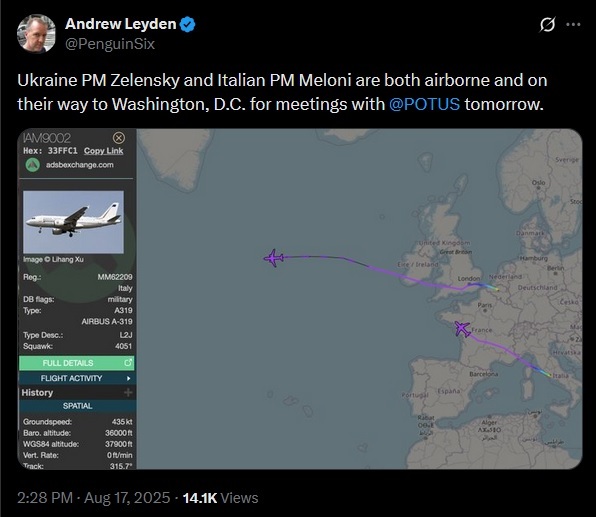Click the Full Details green button
Screen dimensions: 596x517
pyautogui.click(x=76, y=363)
